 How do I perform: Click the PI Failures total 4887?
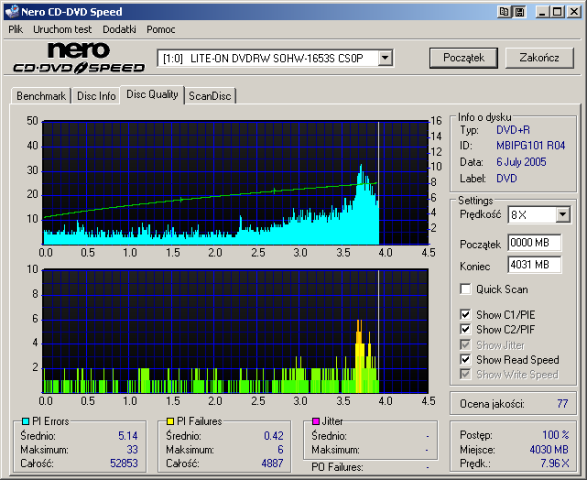pyautogui.click(x=272, y=463)
